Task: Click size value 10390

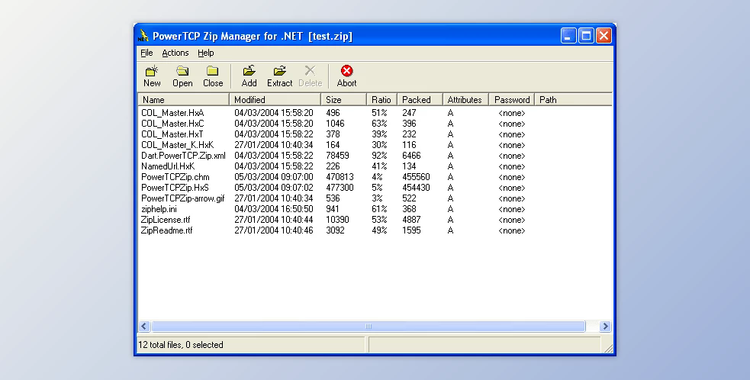Action: 337,220
